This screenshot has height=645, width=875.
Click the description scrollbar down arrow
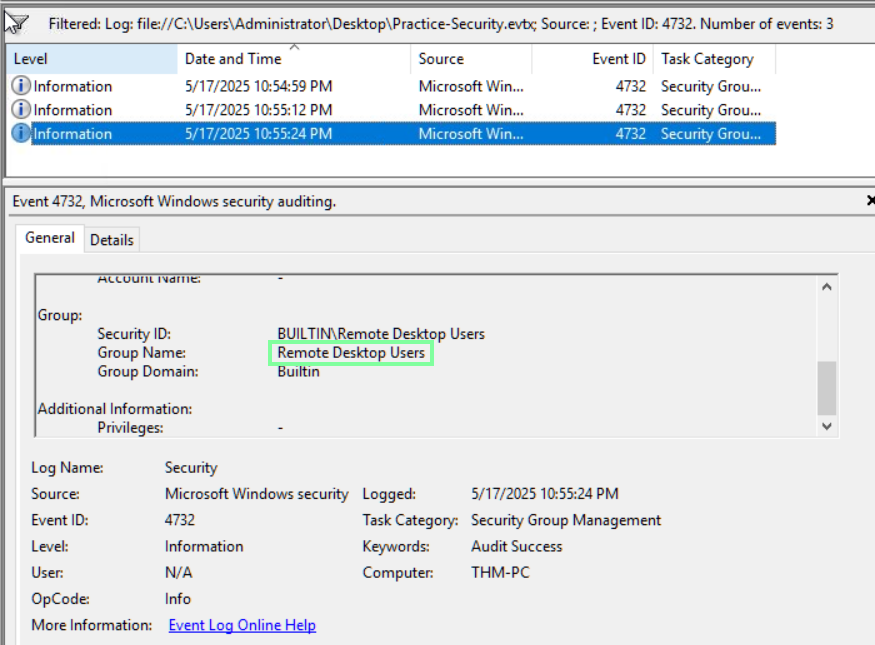tap(826, 425)
